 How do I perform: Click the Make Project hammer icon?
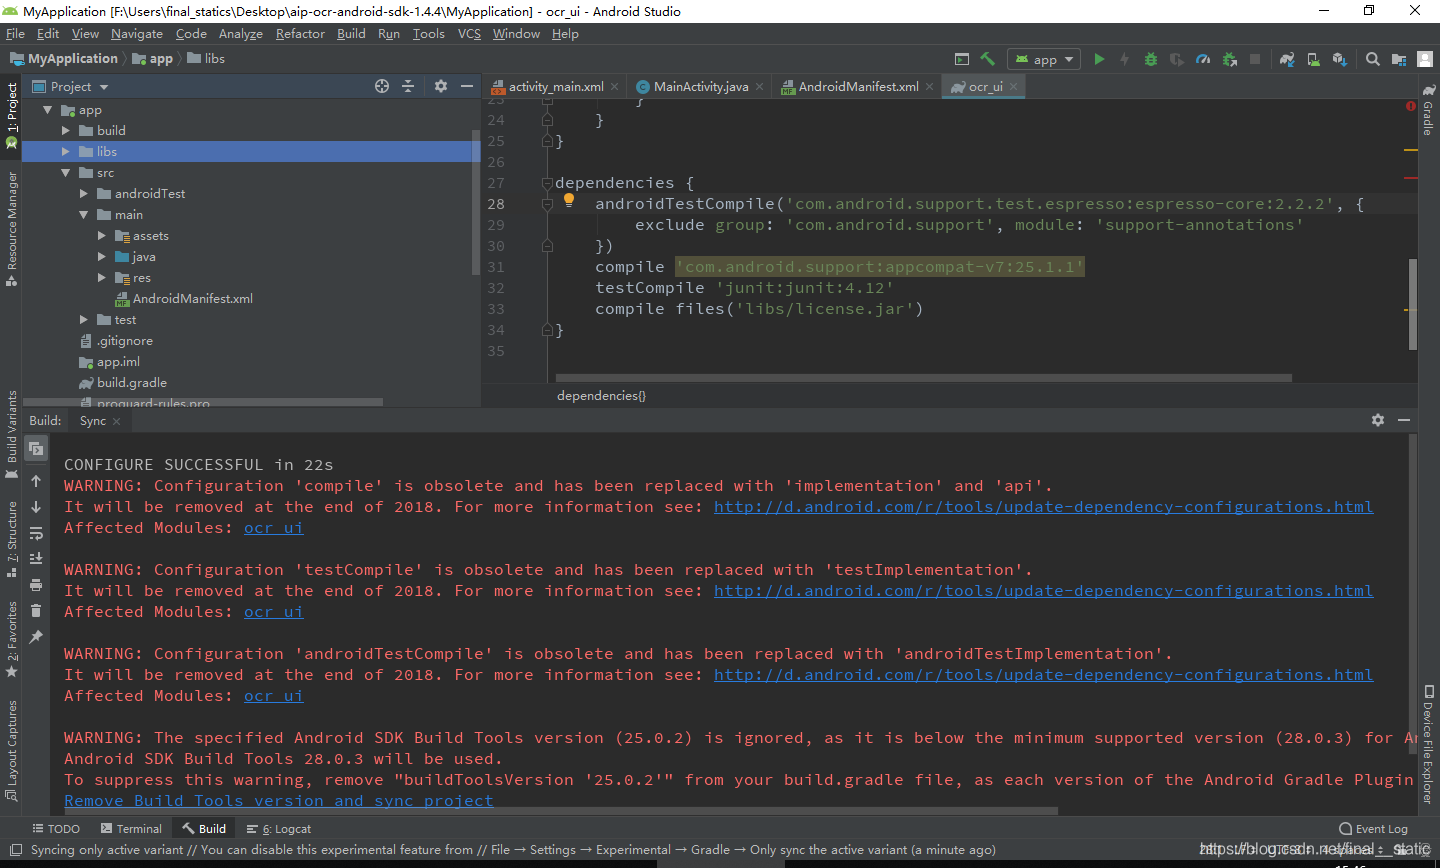[x=987, y=59]
